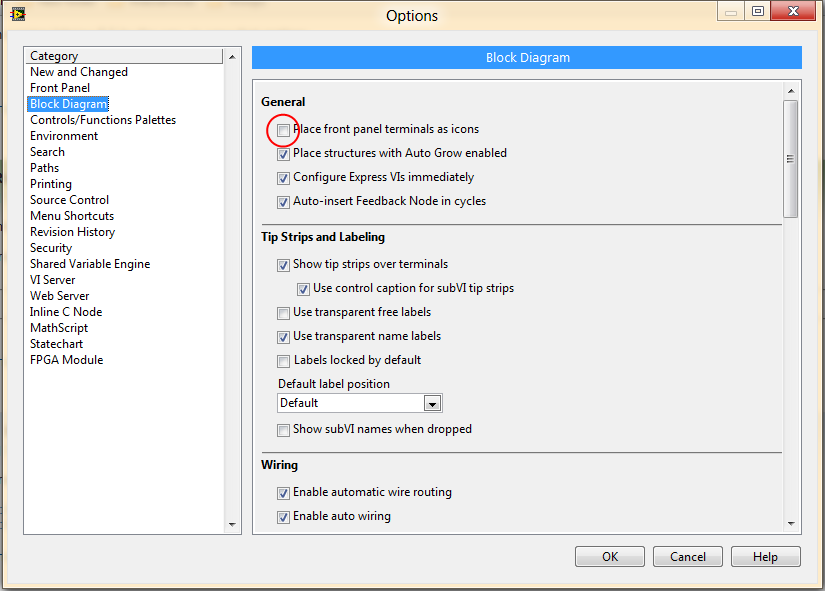The height and width of the screenshot is (600, 825).
Task: Click the Category list header
Action: pos(125,56)
